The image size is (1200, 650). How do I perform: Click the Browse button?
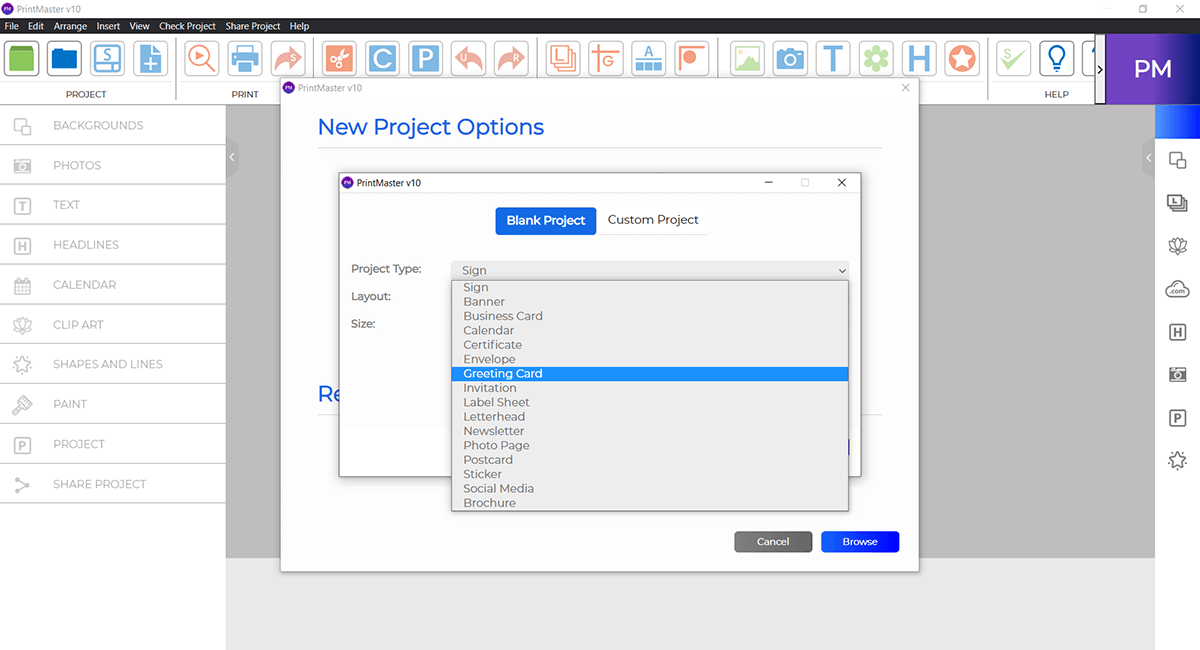[x=860, y=541]
